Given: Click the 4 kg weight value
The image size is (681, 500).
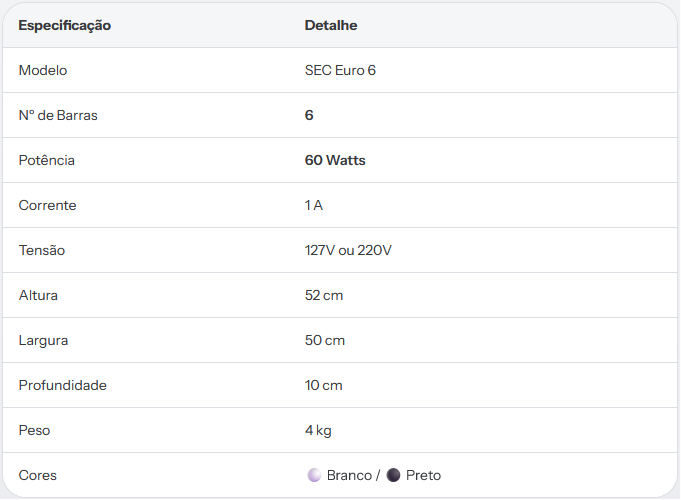Looking at the screenshot, I should (318, 430).
